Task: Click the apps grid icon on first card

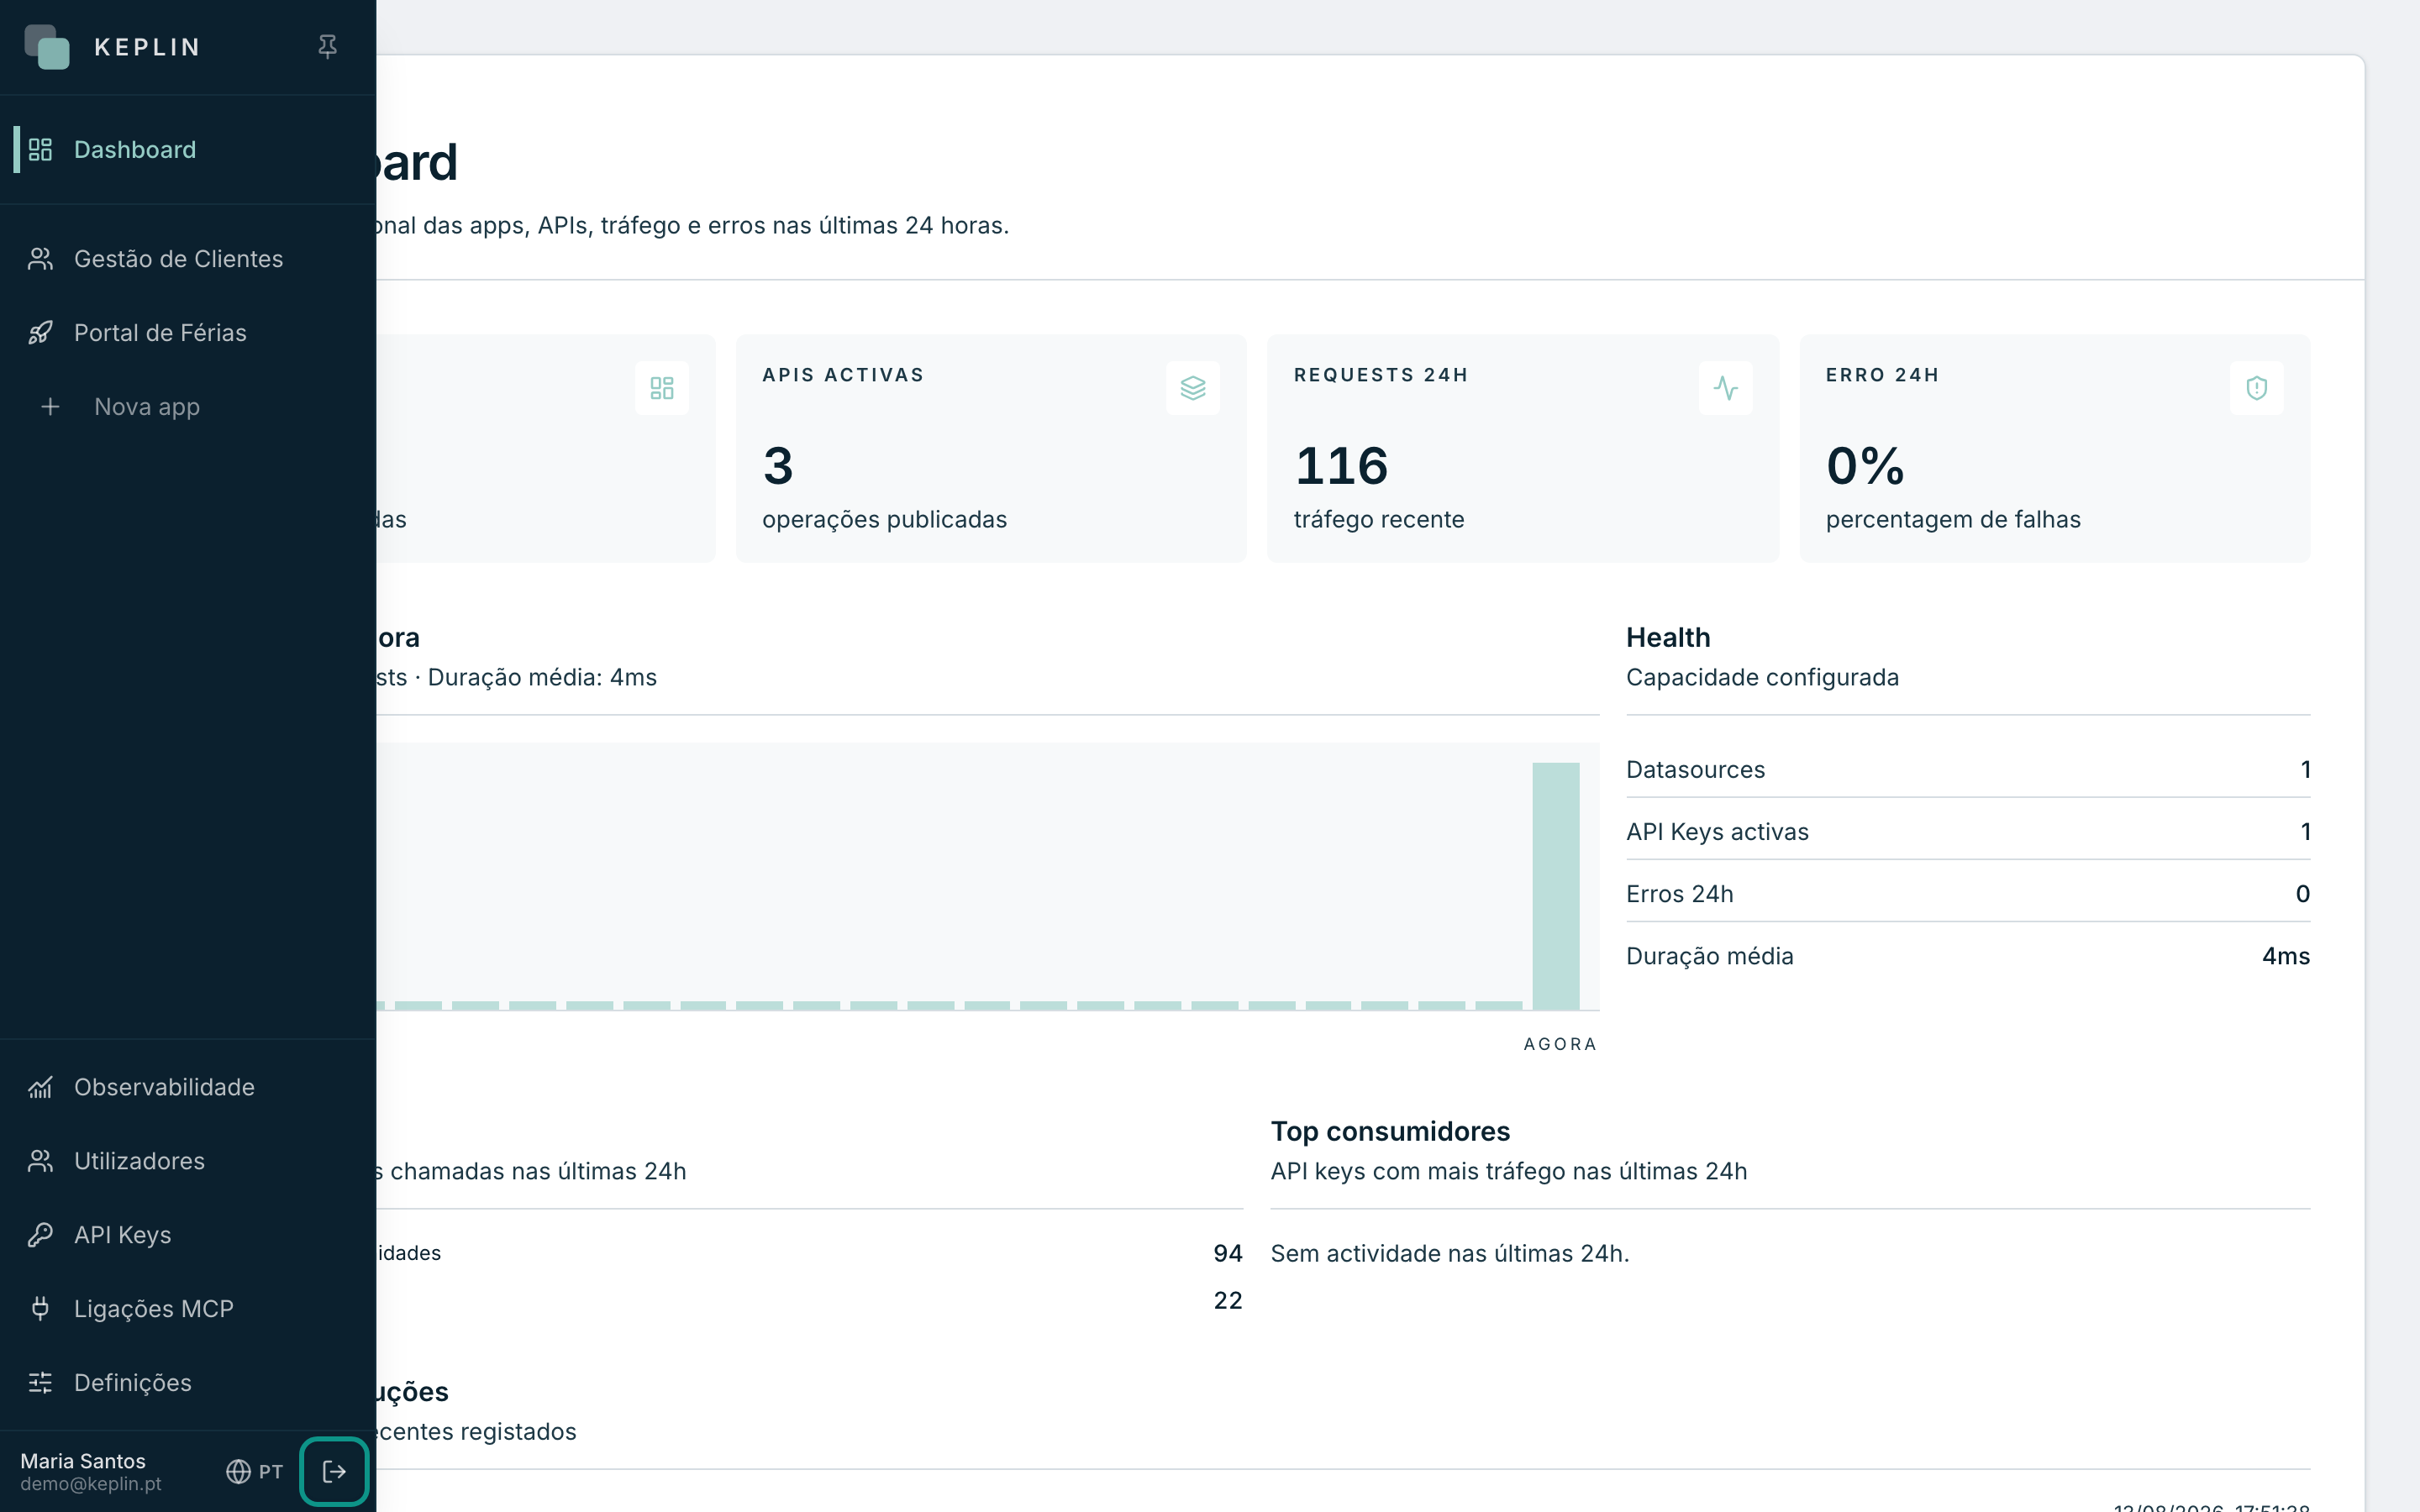Action: pyautogui.click(x=662, y=388)
